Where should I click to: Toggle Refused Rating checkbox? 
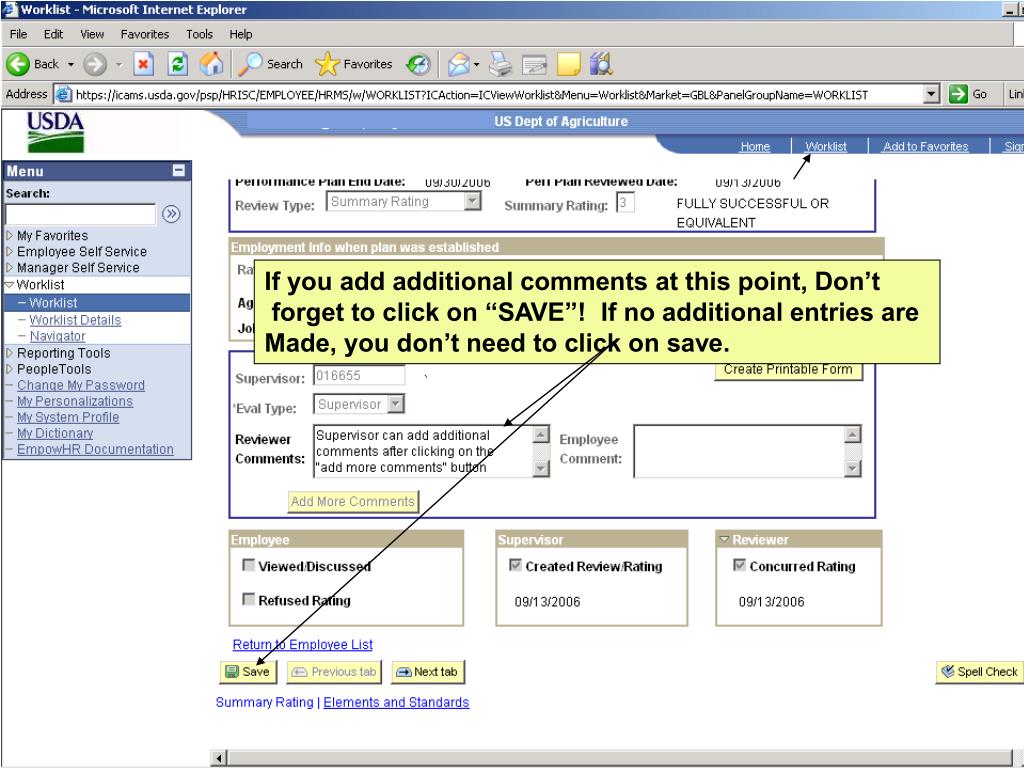click(248, 599)
